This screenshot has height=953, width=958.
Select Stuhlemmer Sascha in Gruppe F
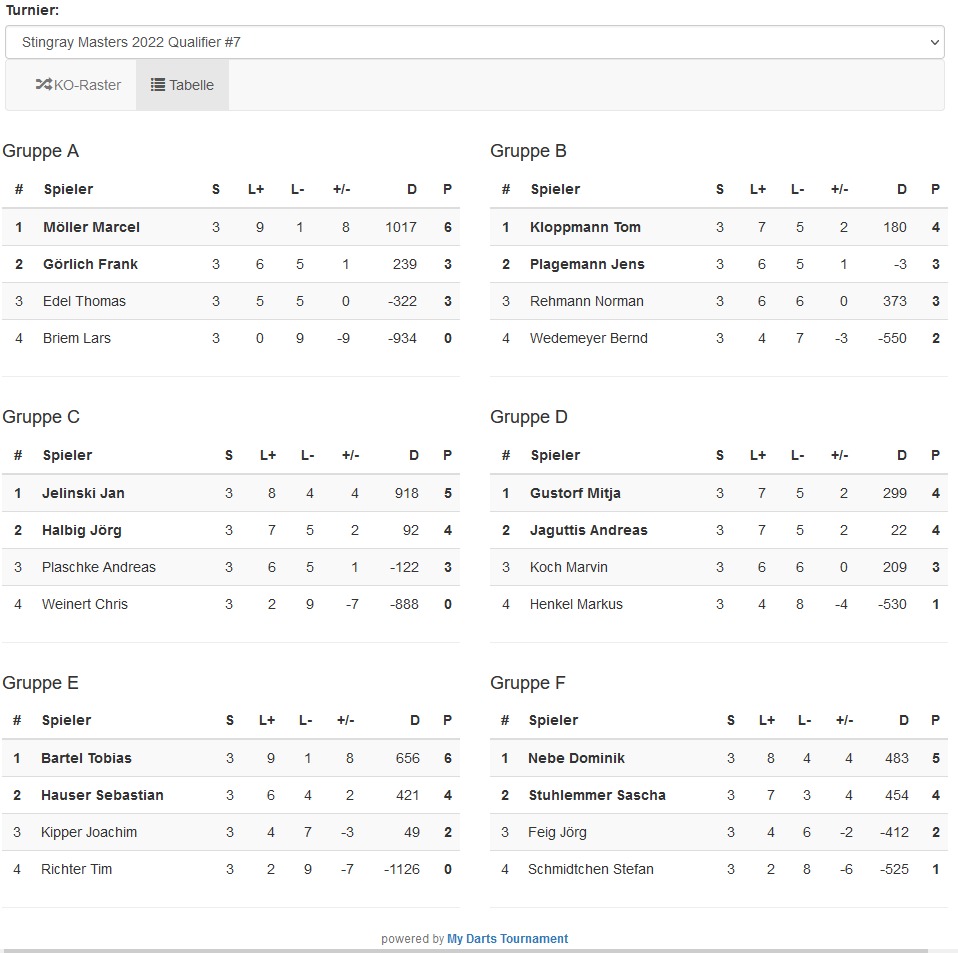click(597, 795)
